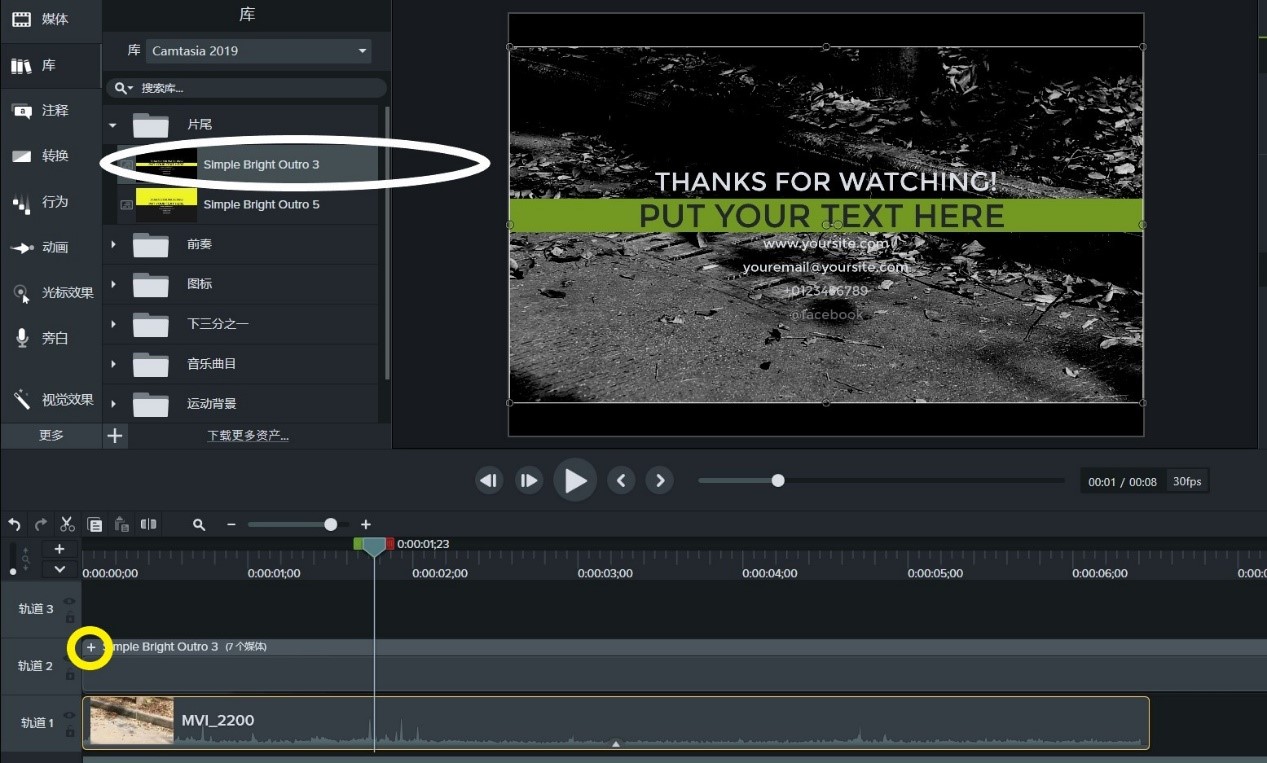Click the Undo arrow in timeline toolbar
The width and height of the screenshot is (1267, 763).
coord(14,524)
